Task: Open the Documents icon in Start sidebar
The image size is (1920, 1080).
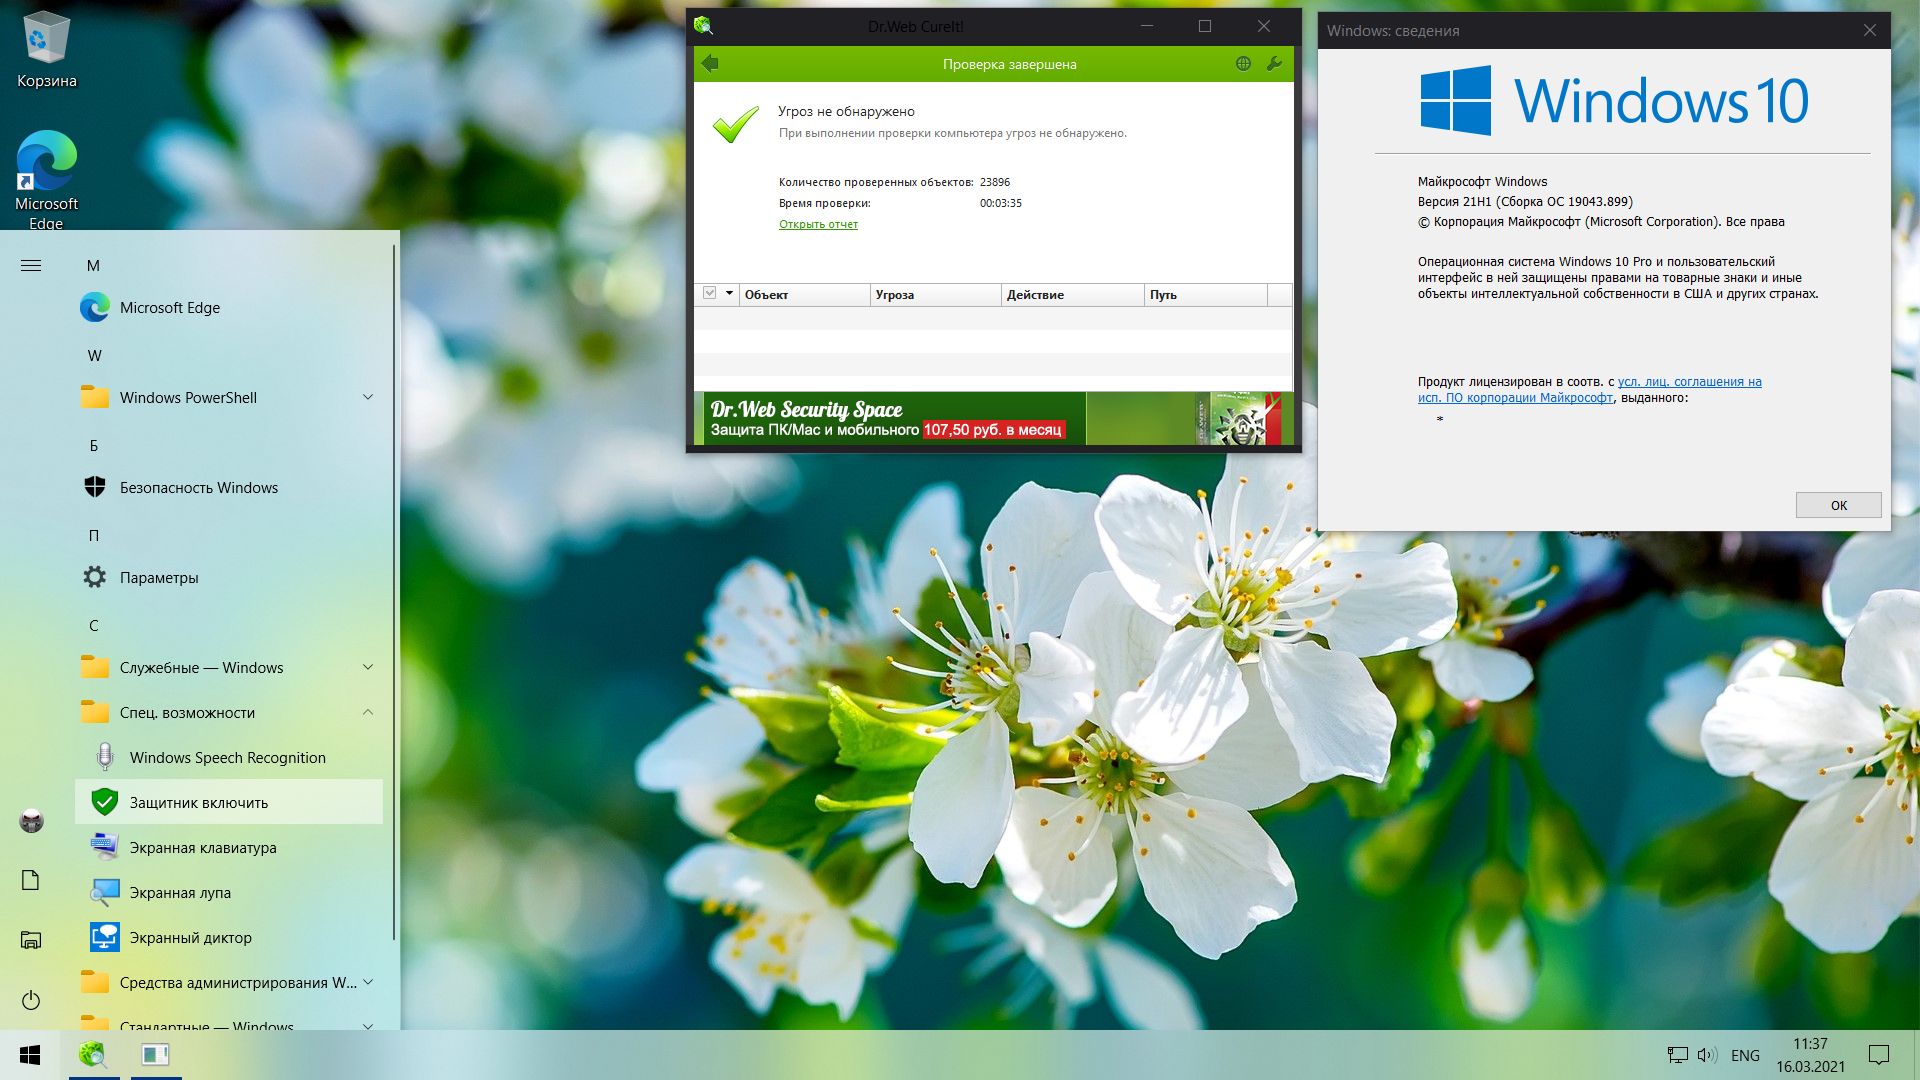Action: coord(31,880)
